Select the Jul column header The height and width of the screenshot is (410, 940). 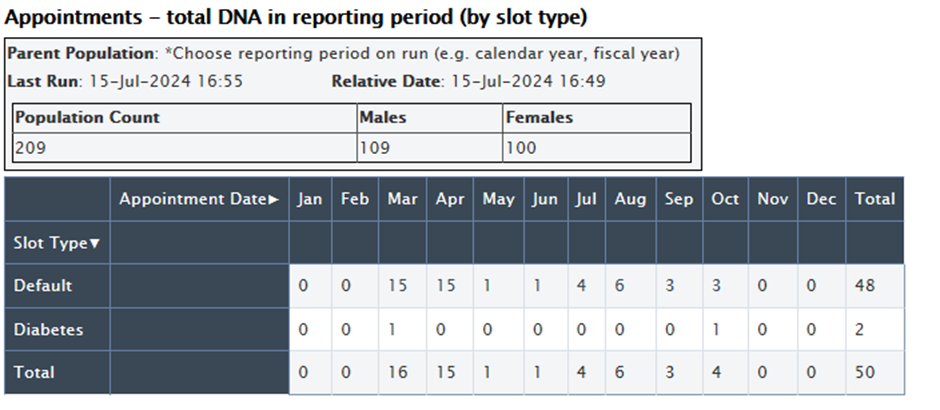pyautogui.click(x=586, y=199)
